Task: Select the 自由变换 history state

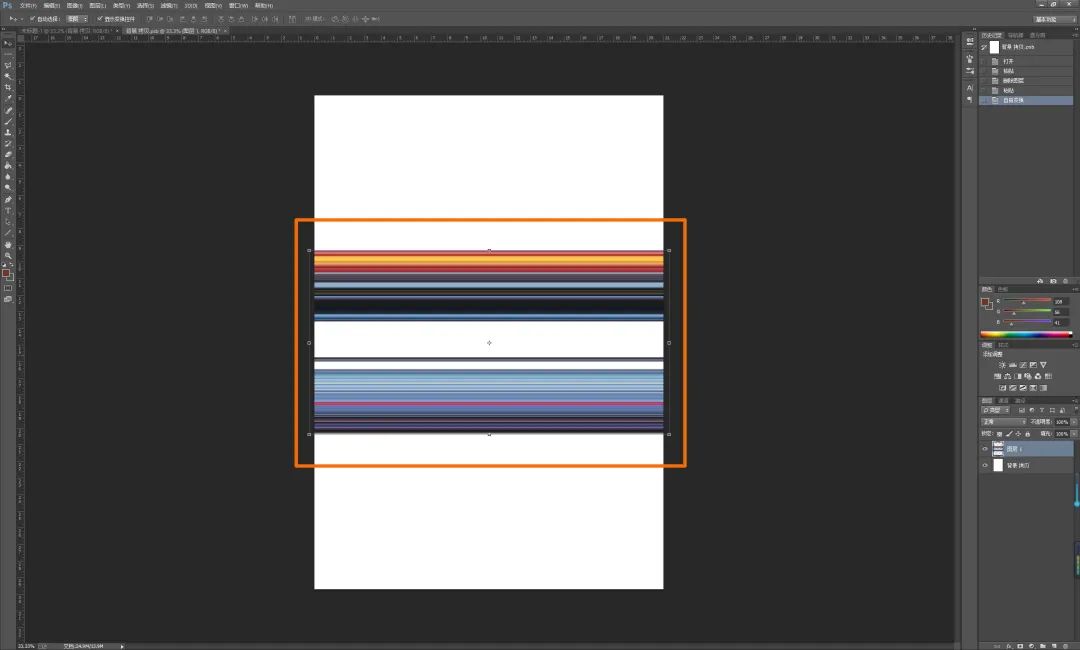Action: tap(1026, 101)
